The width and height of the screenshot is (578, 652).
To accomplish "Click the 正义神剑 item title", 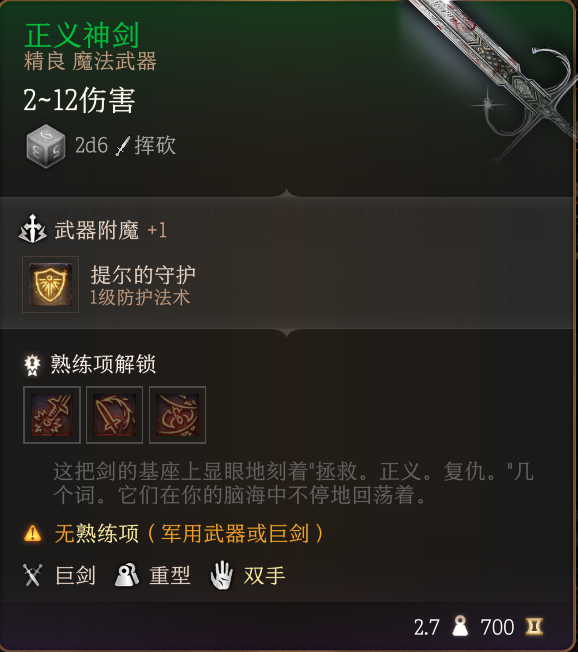I will pyautogui.click(x=82, y=36).
